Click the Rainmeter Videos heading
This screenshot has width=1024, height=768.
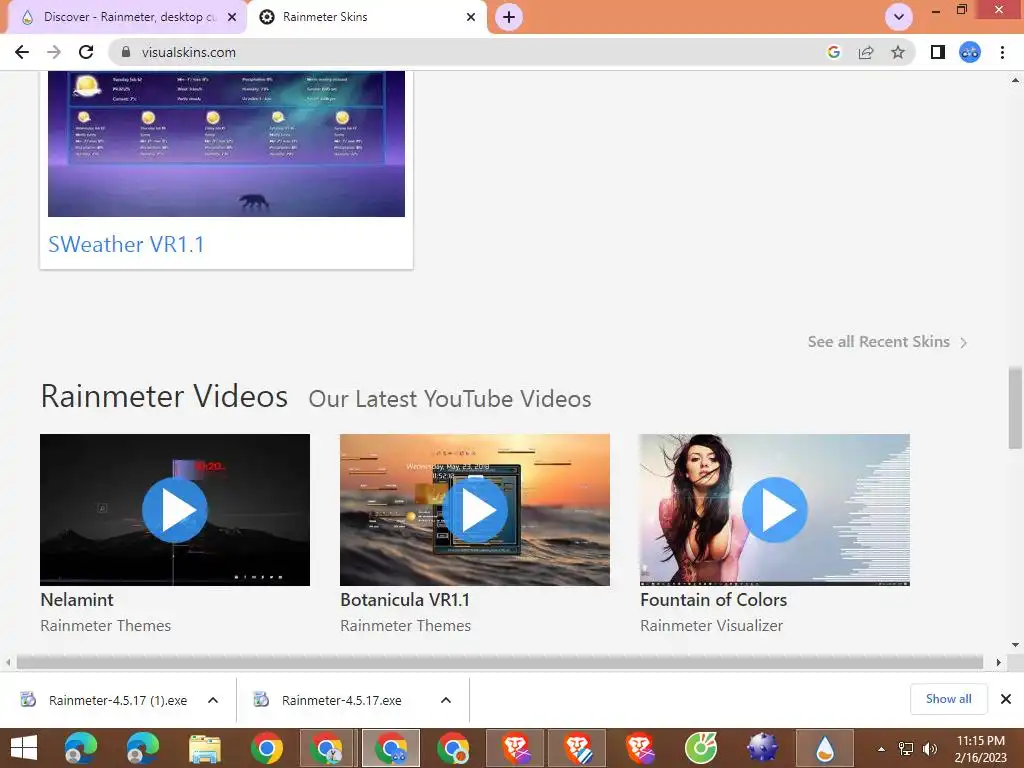point(164,396)
